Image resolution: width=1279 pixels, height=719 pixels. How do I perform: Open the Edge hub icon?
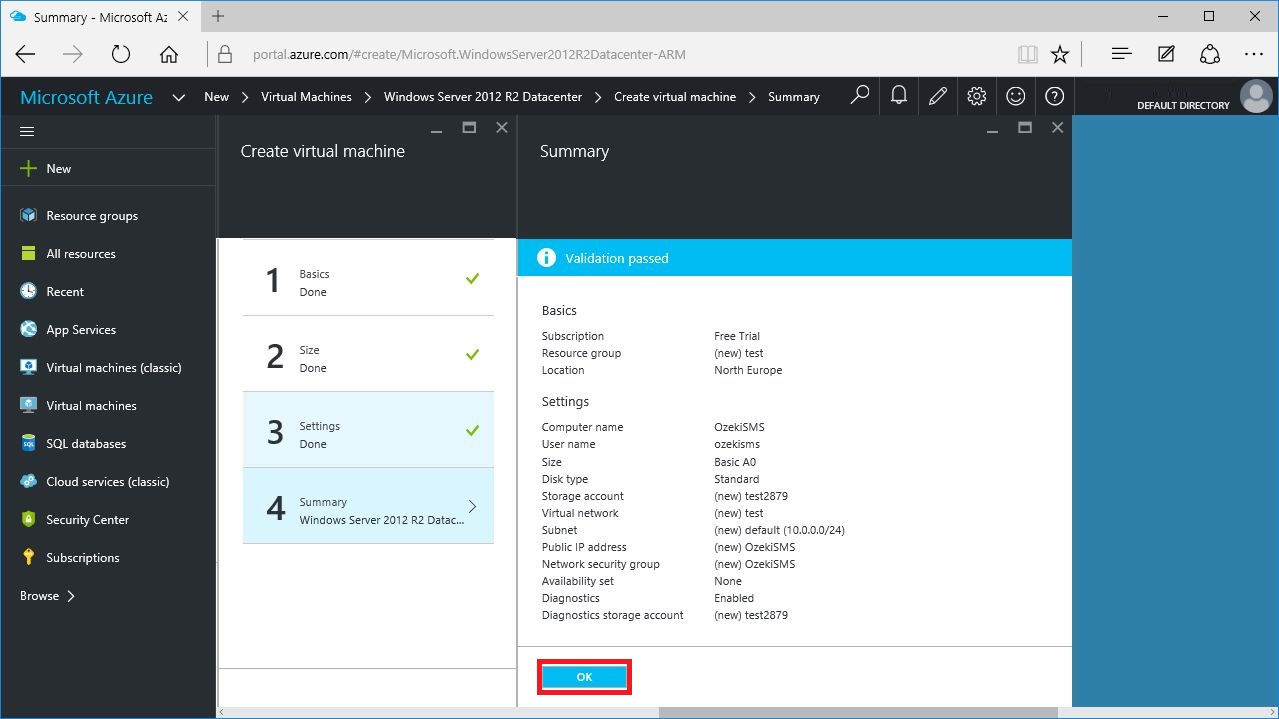point(1122,54)
